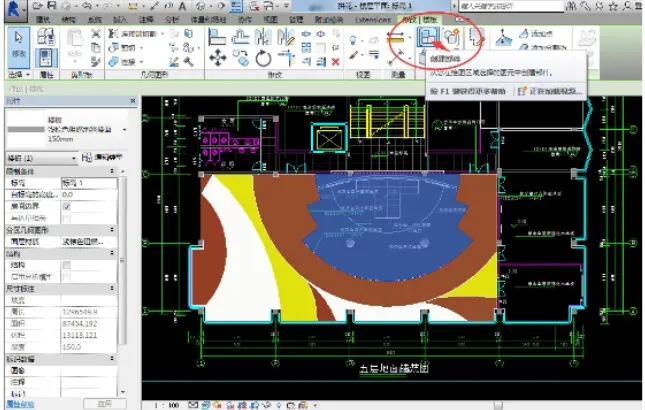Click the Edit Boundary icon
This screenshot has width=645, height=410.
(476, 37)
